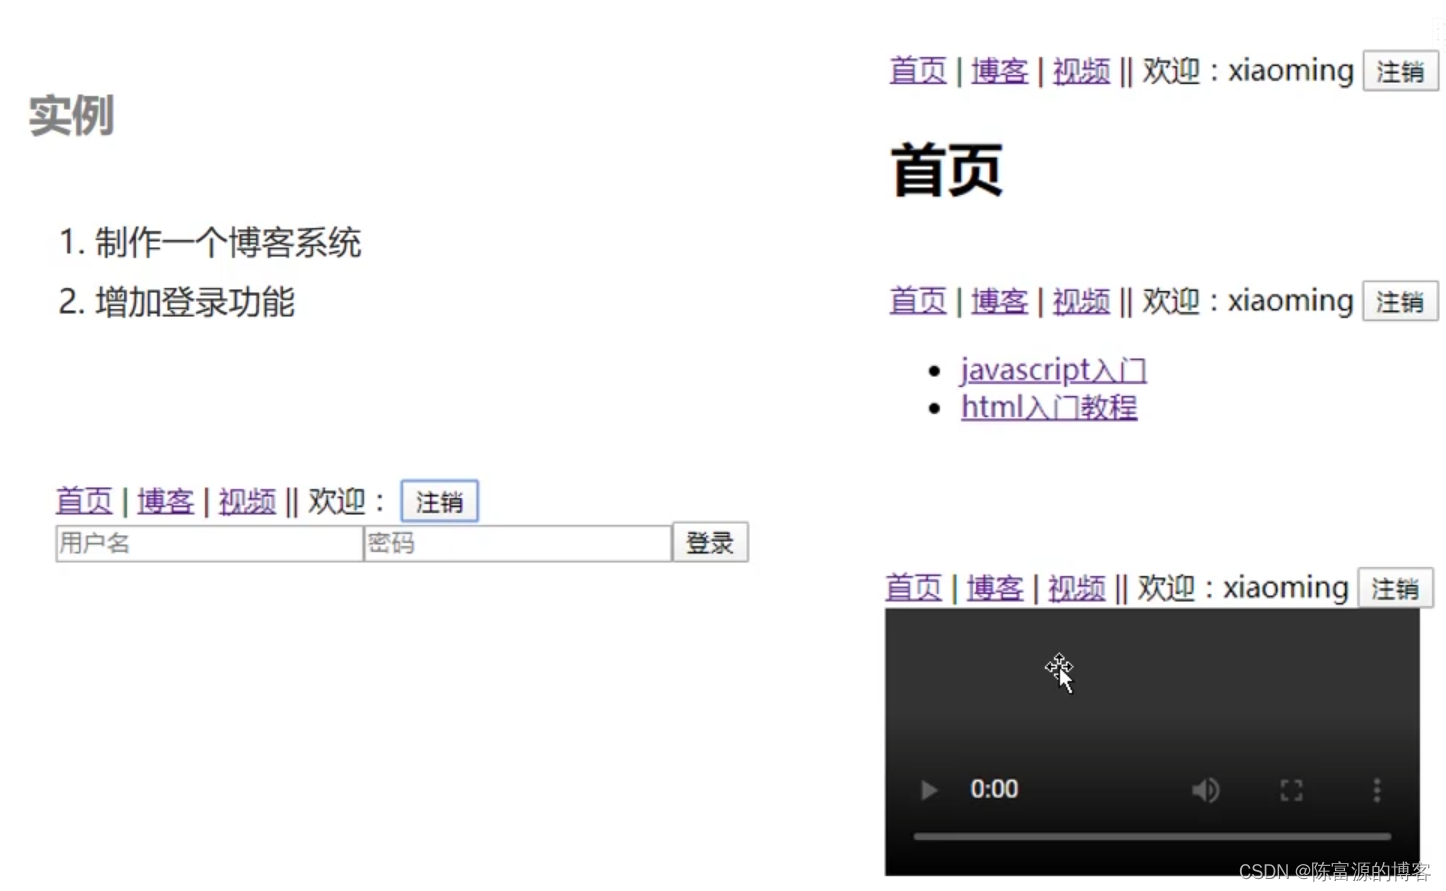This screenshot has height=891, width=1446.
Task: Open 博客 link in the top navigation bar
Action: pos(999,71)
